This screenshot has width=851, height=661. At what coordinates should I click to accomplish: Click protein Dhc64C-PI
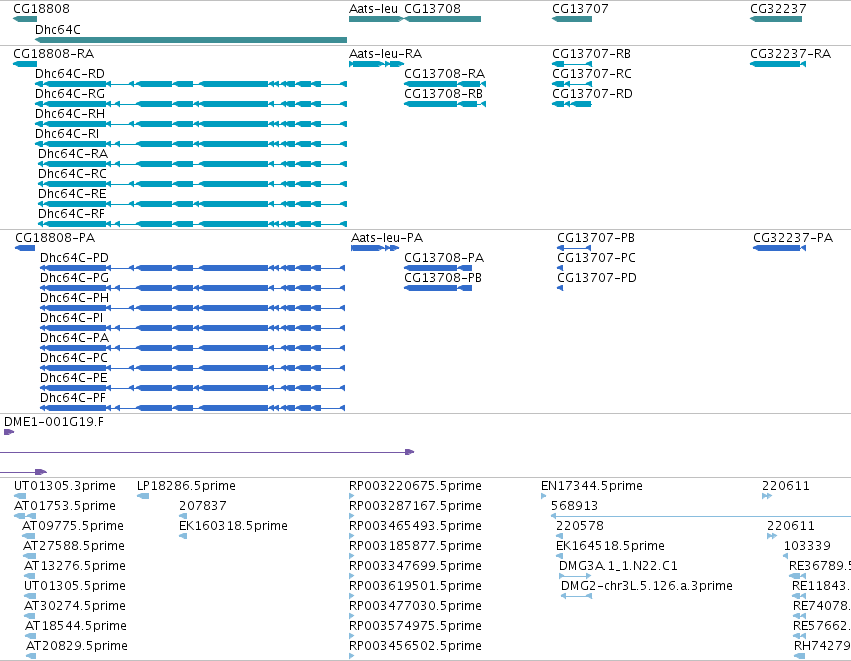[x=72, y=318]
